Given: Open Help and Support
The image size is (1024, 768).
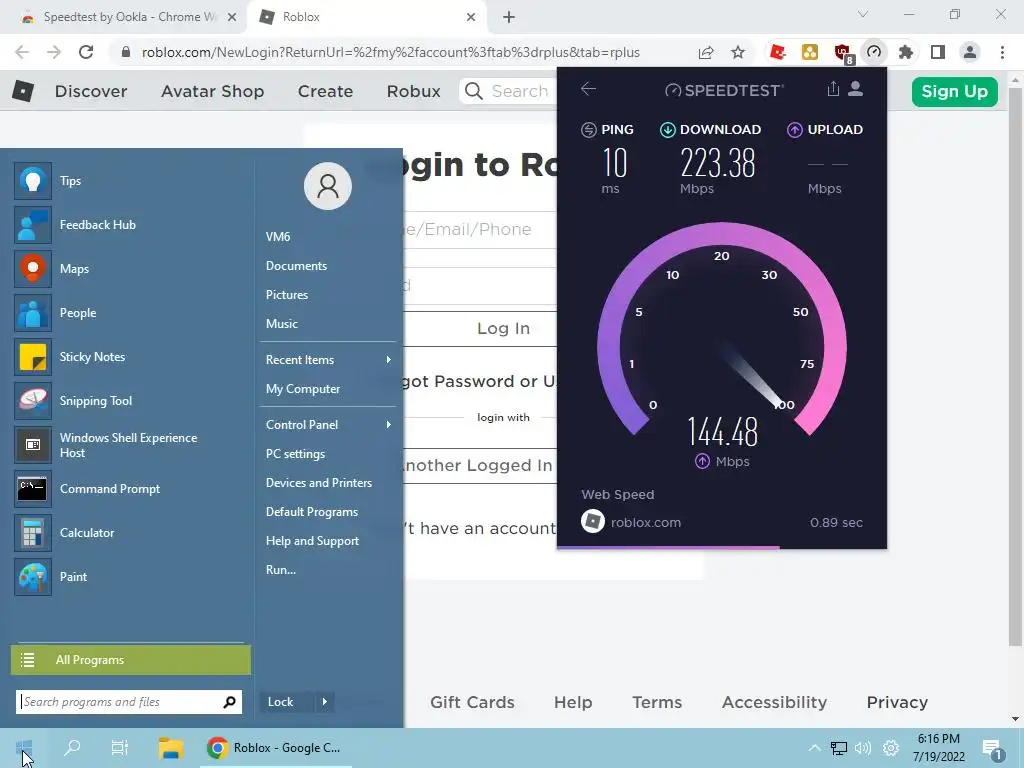Looking at the screenshot, I should coord(312,541).
